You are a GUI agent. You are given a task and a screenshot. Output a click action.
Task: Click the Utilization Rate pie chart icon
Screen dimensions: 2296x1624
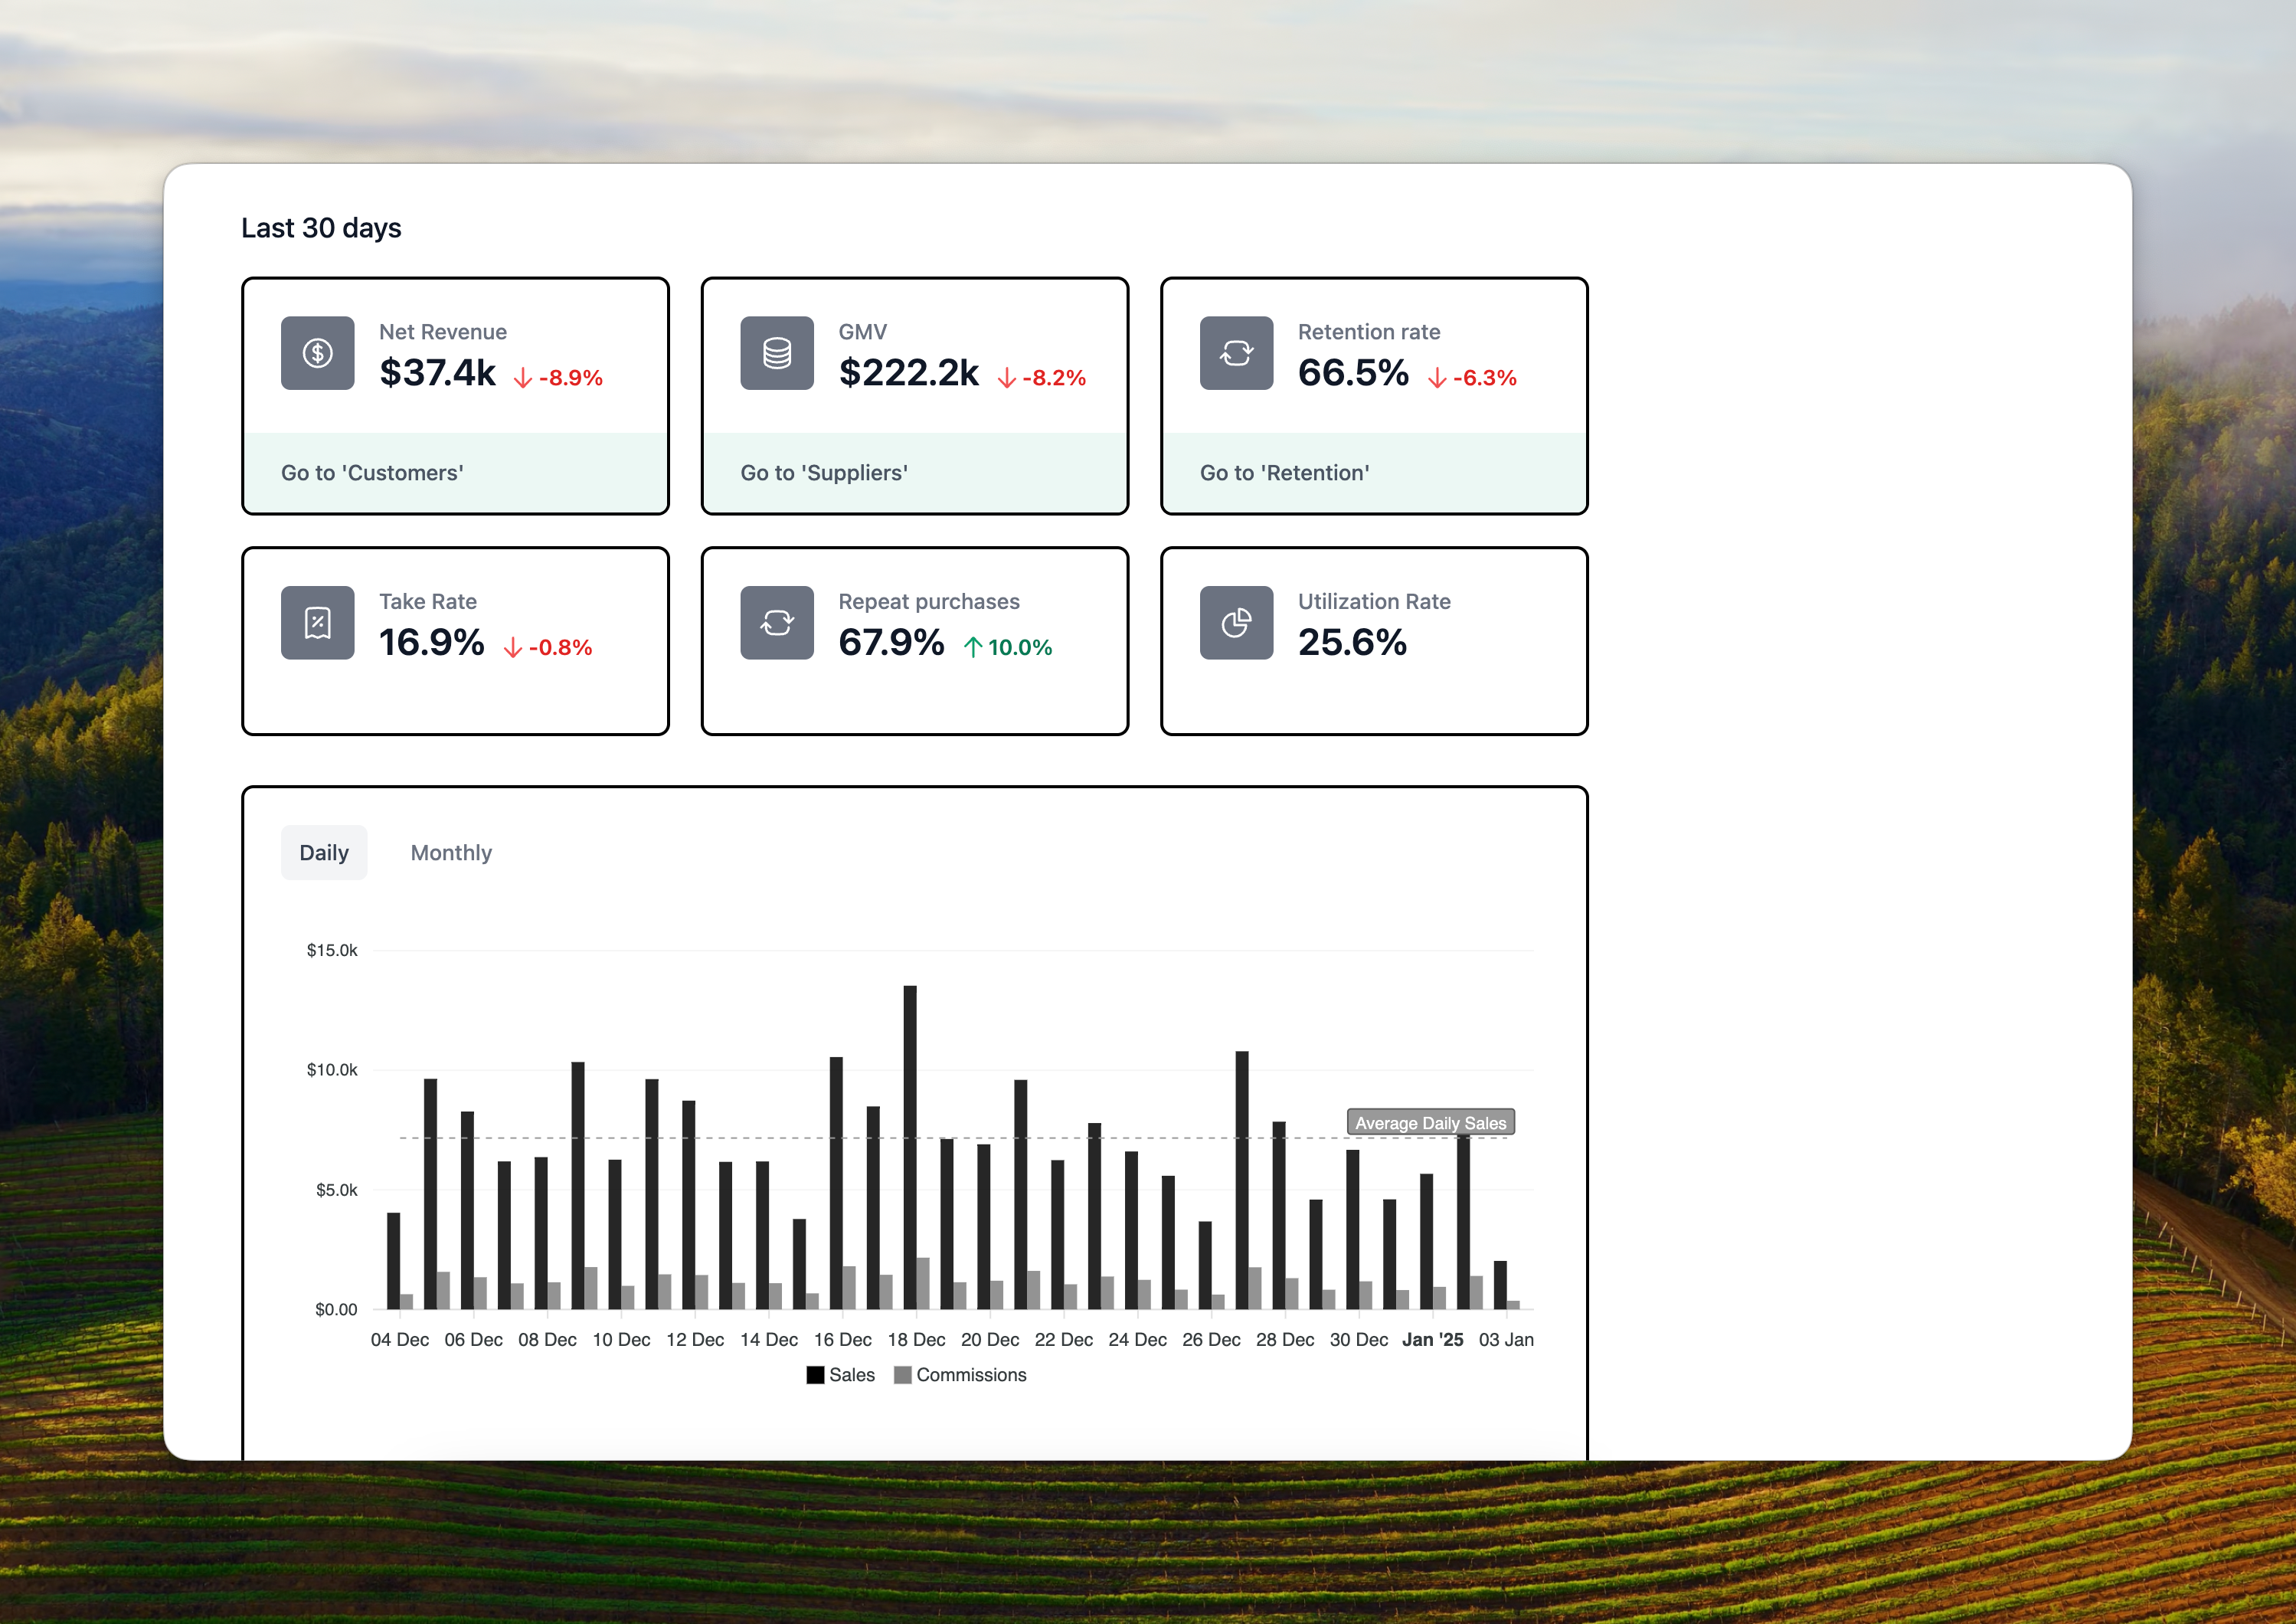[x=1236, y=623]
